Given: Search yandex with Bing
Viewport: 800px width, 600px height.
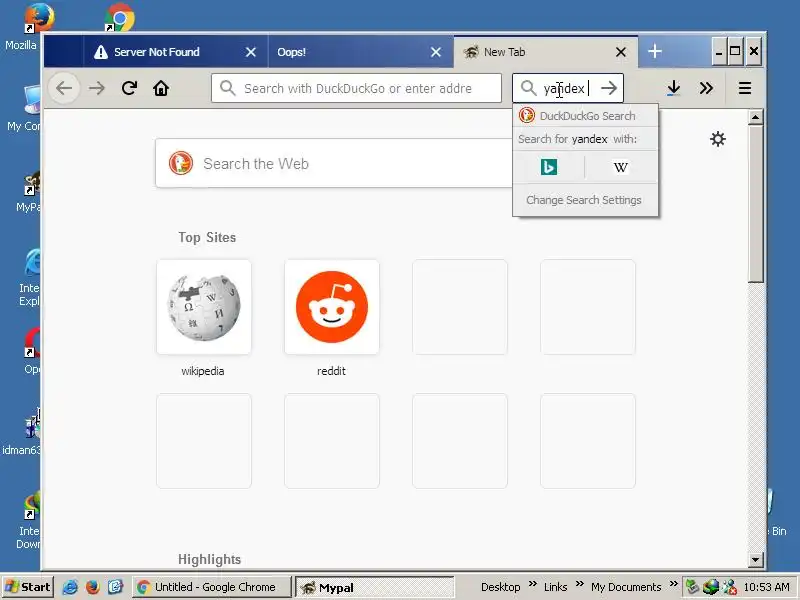Looking at the screenshot, I should (548, 167).
